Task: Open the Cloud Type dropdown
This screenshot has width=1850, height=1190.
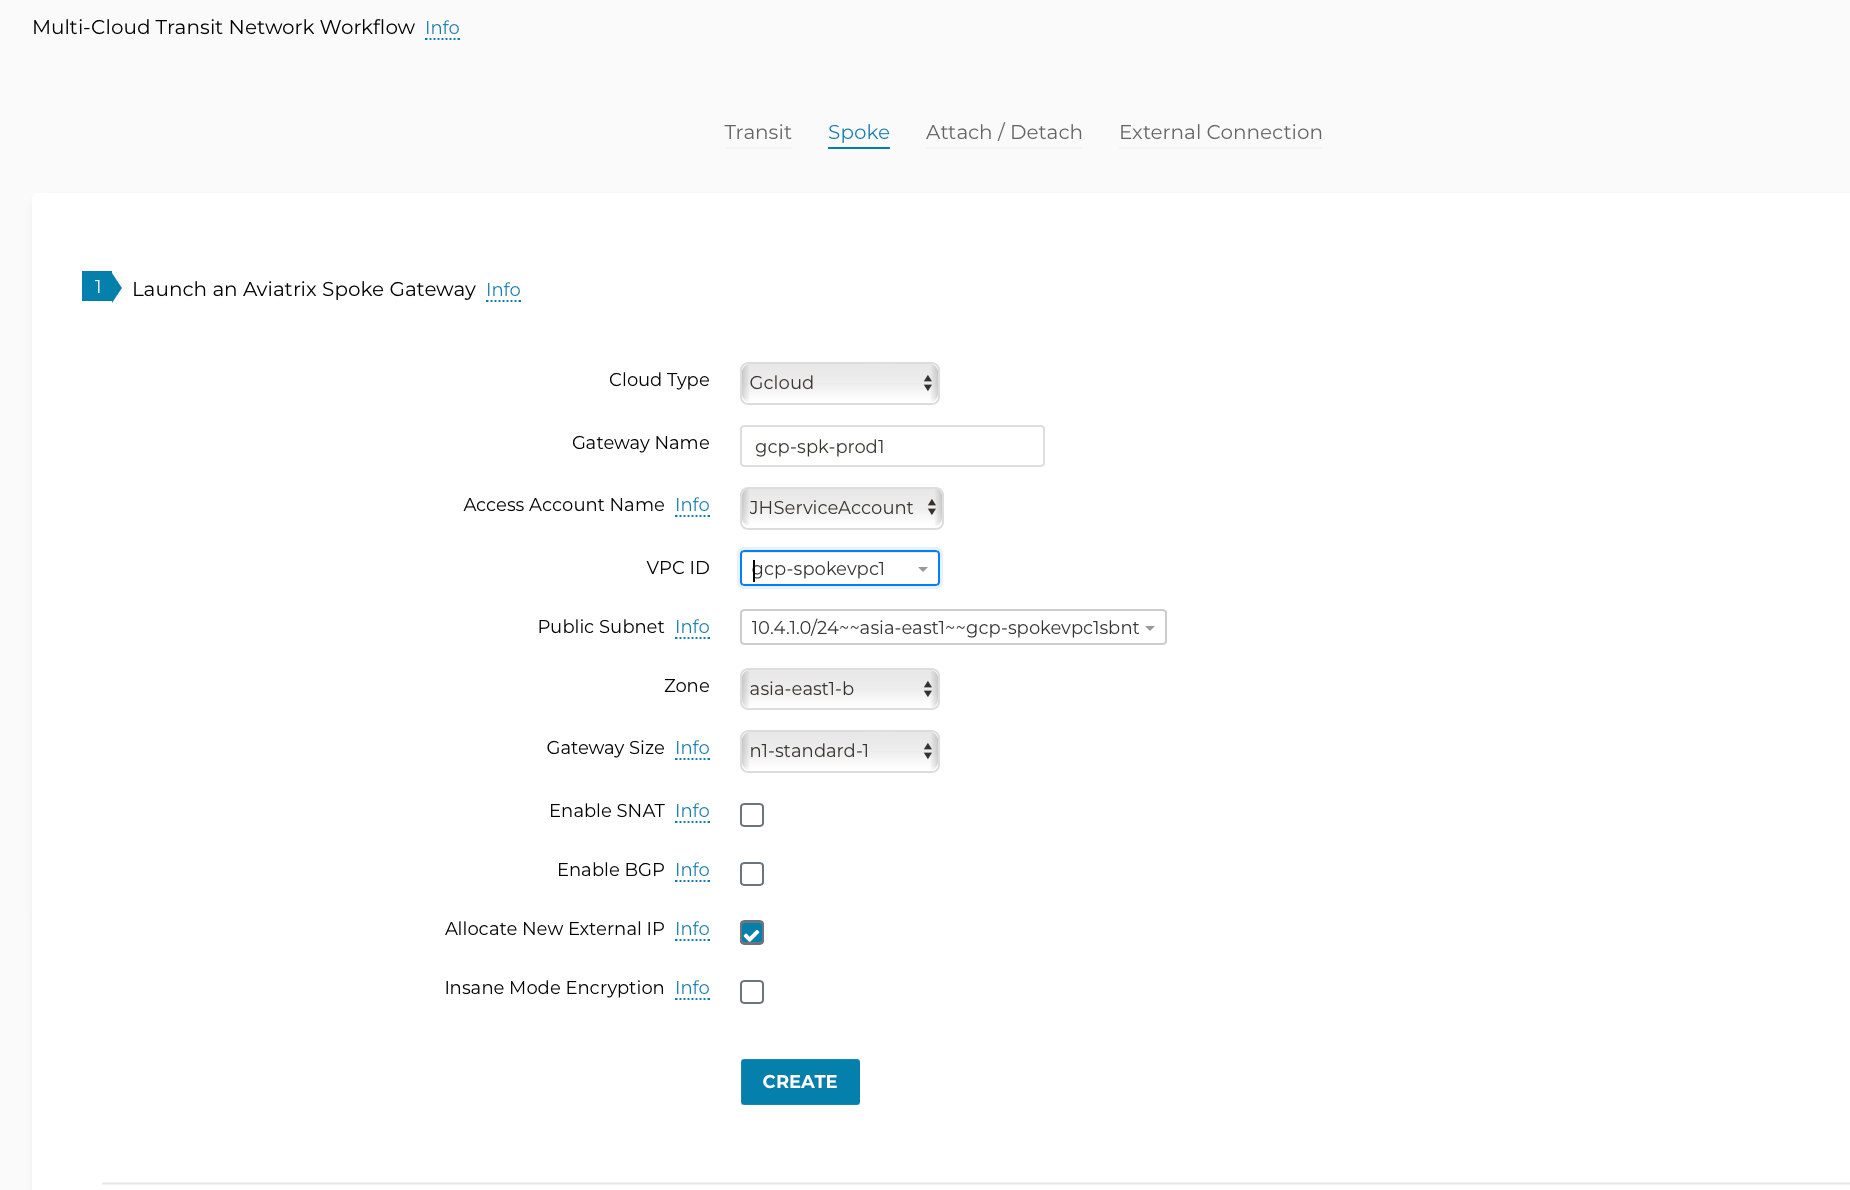Action: coord(839,383)
